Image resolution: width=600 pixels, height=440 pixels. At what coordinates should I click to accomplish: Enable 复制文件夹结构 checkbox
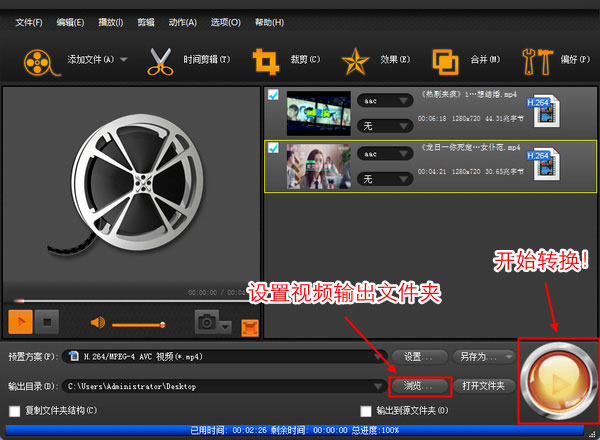pyautogui.click(x=15, y=411)
